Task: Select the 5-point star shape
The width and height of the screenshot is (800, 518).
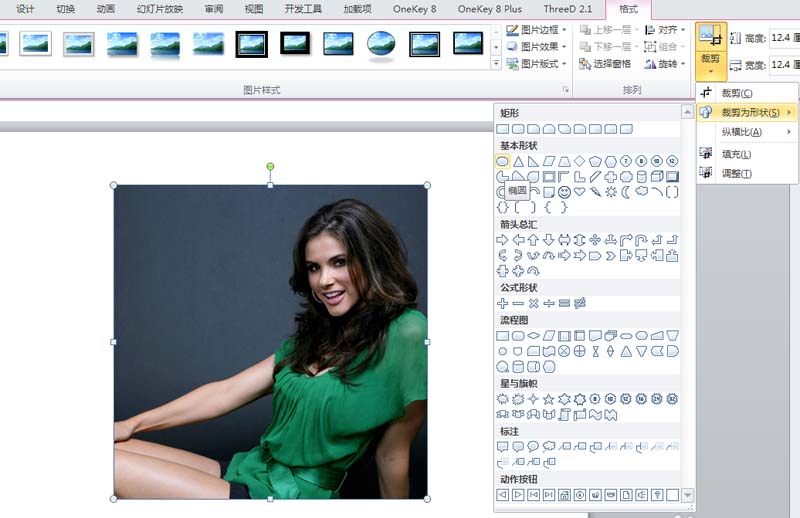Action: [549, 399]
